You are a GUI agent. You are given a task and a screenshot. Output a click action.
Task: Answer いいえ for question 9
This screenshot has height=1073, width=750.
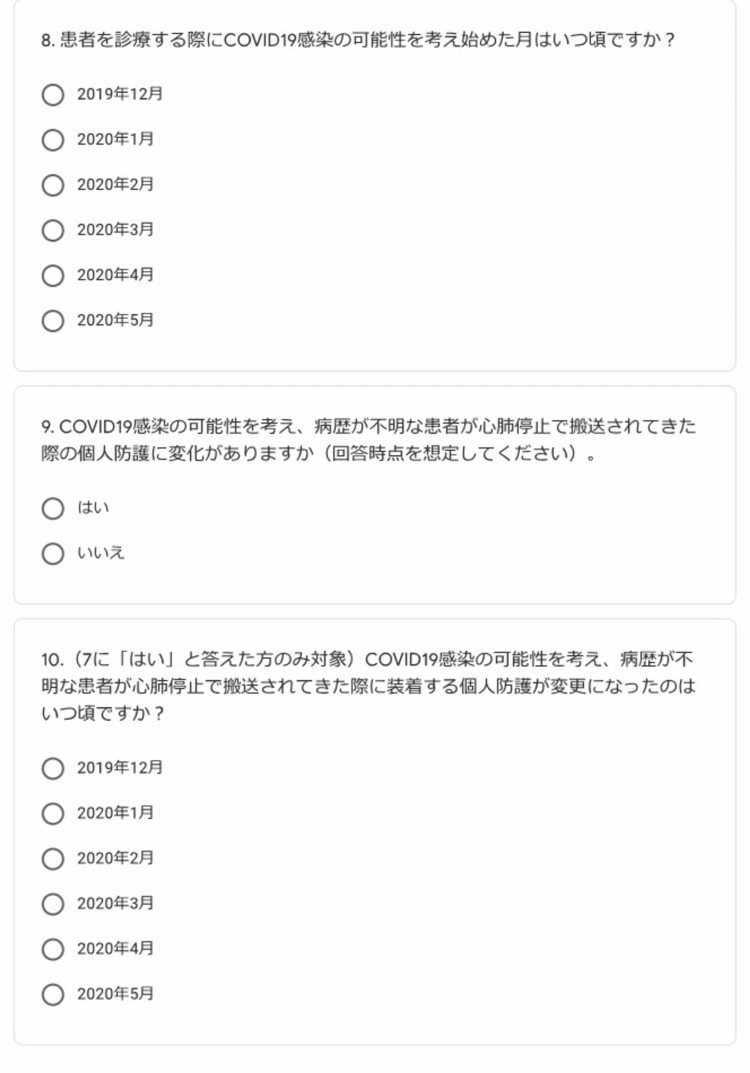(x=53, y=554)
